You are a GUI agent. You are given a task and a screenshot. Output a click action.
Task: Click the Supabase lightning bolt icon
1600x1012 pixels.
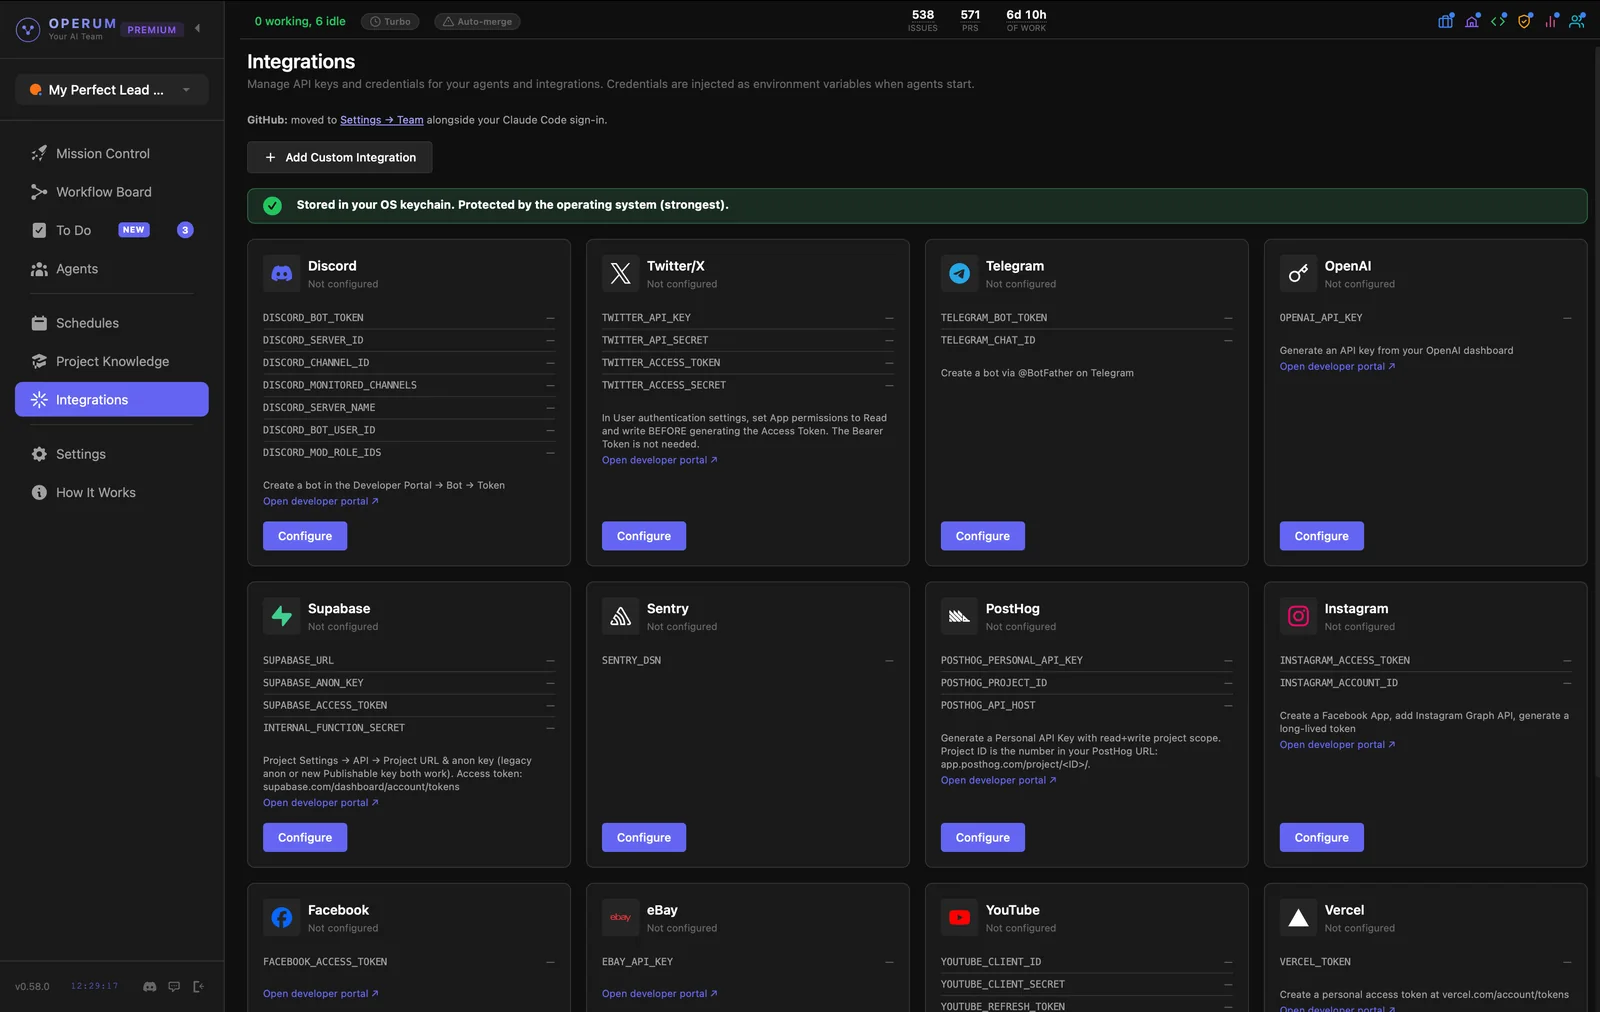tap(282, 616)
